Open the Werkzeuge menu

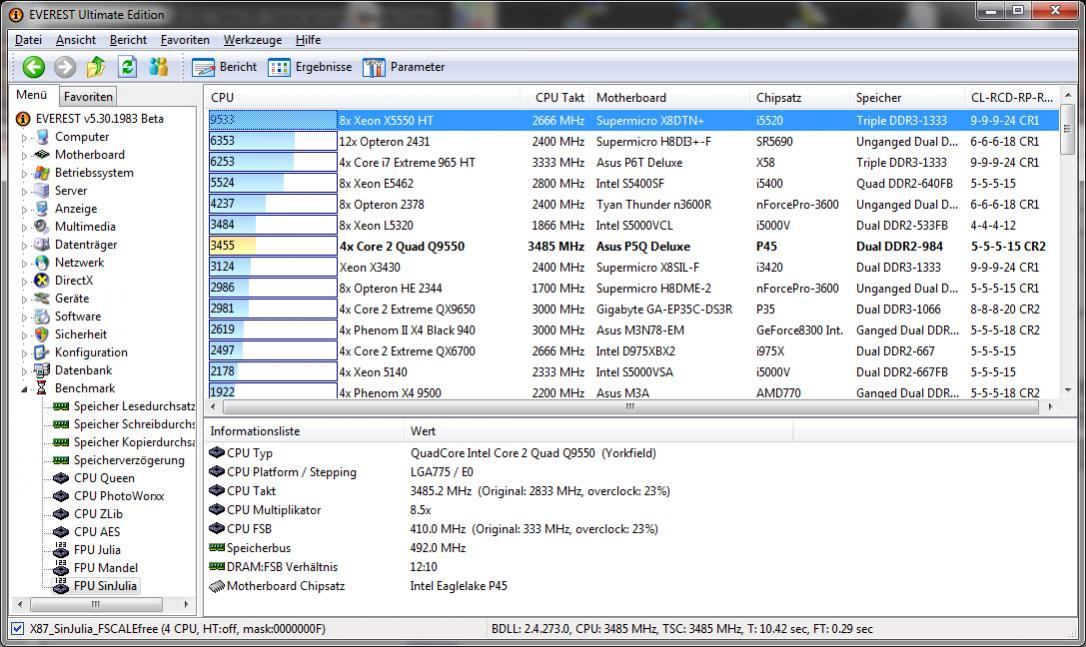click(252, 40)
